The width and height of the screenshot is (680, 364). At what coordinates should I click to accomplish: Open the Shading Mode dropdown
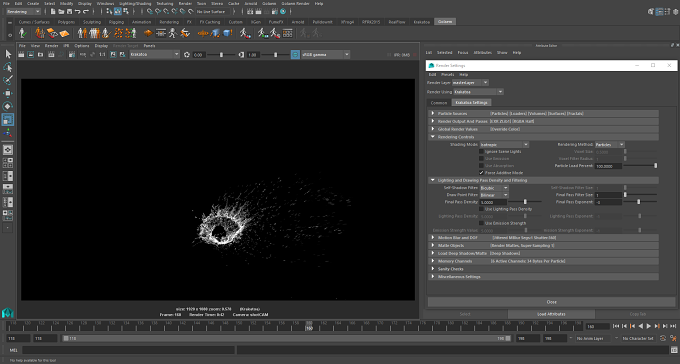point(504,144)
